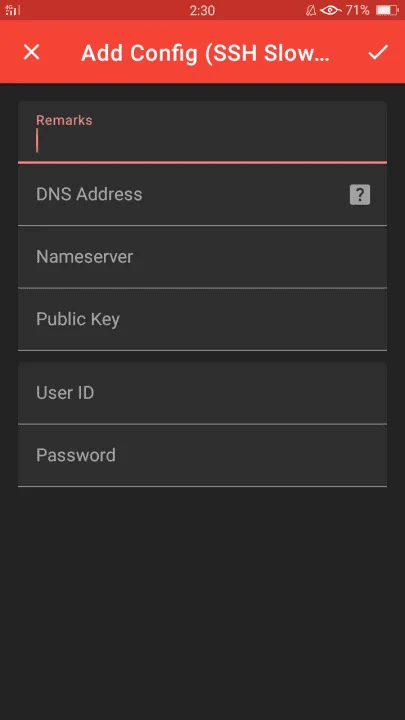Image resolution: width=405 pixels, height=720 pixels.
Task: Tap the eye comfort status icon
Action: click(331, 10)
